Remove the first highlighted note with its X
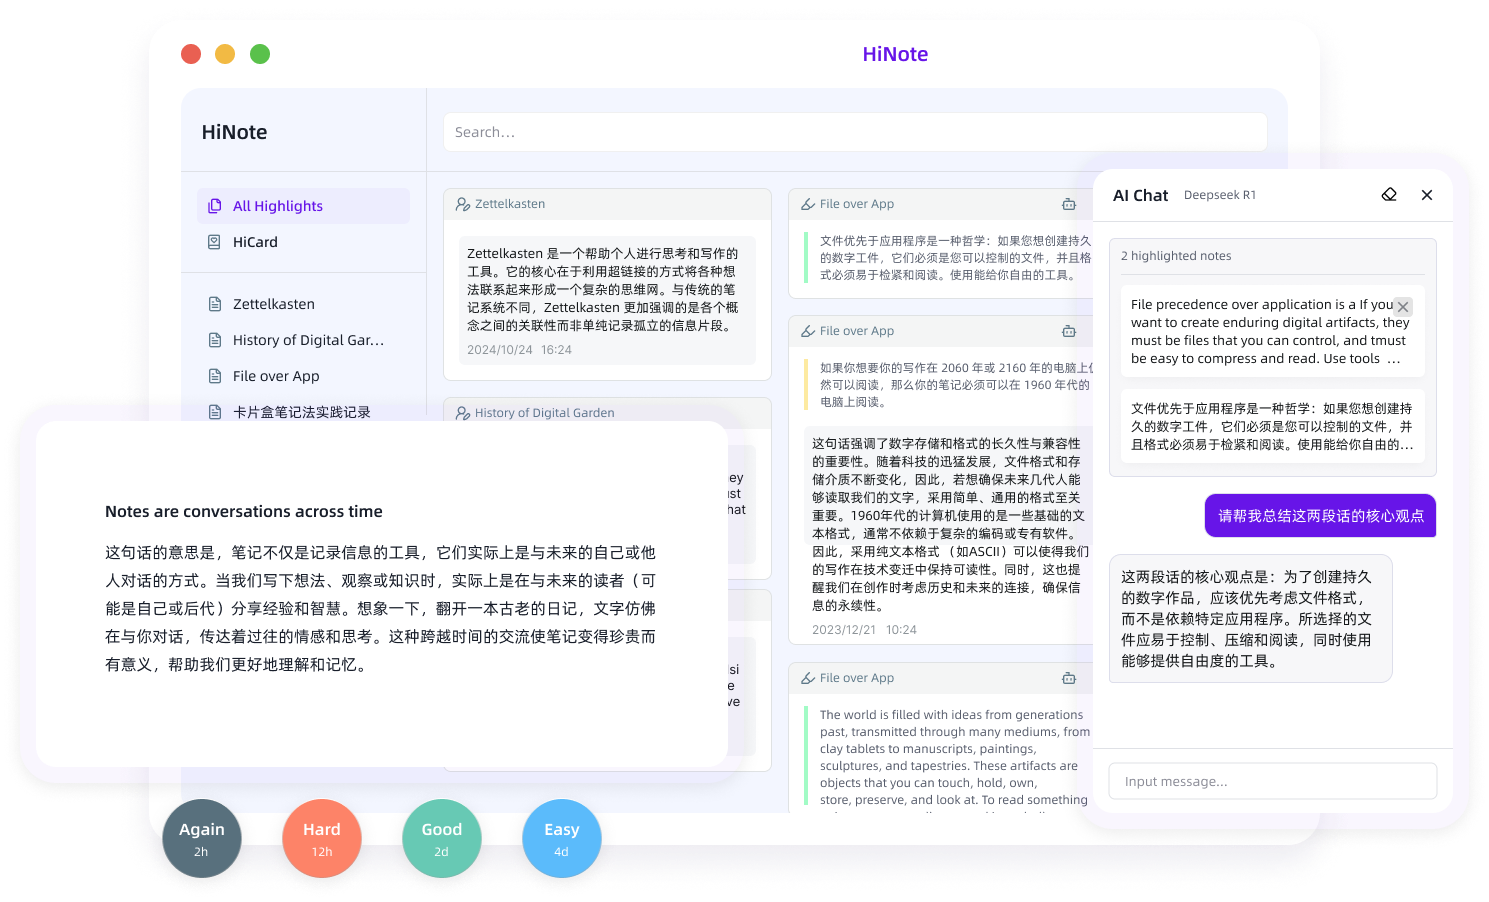 [x=1403, y=307]
